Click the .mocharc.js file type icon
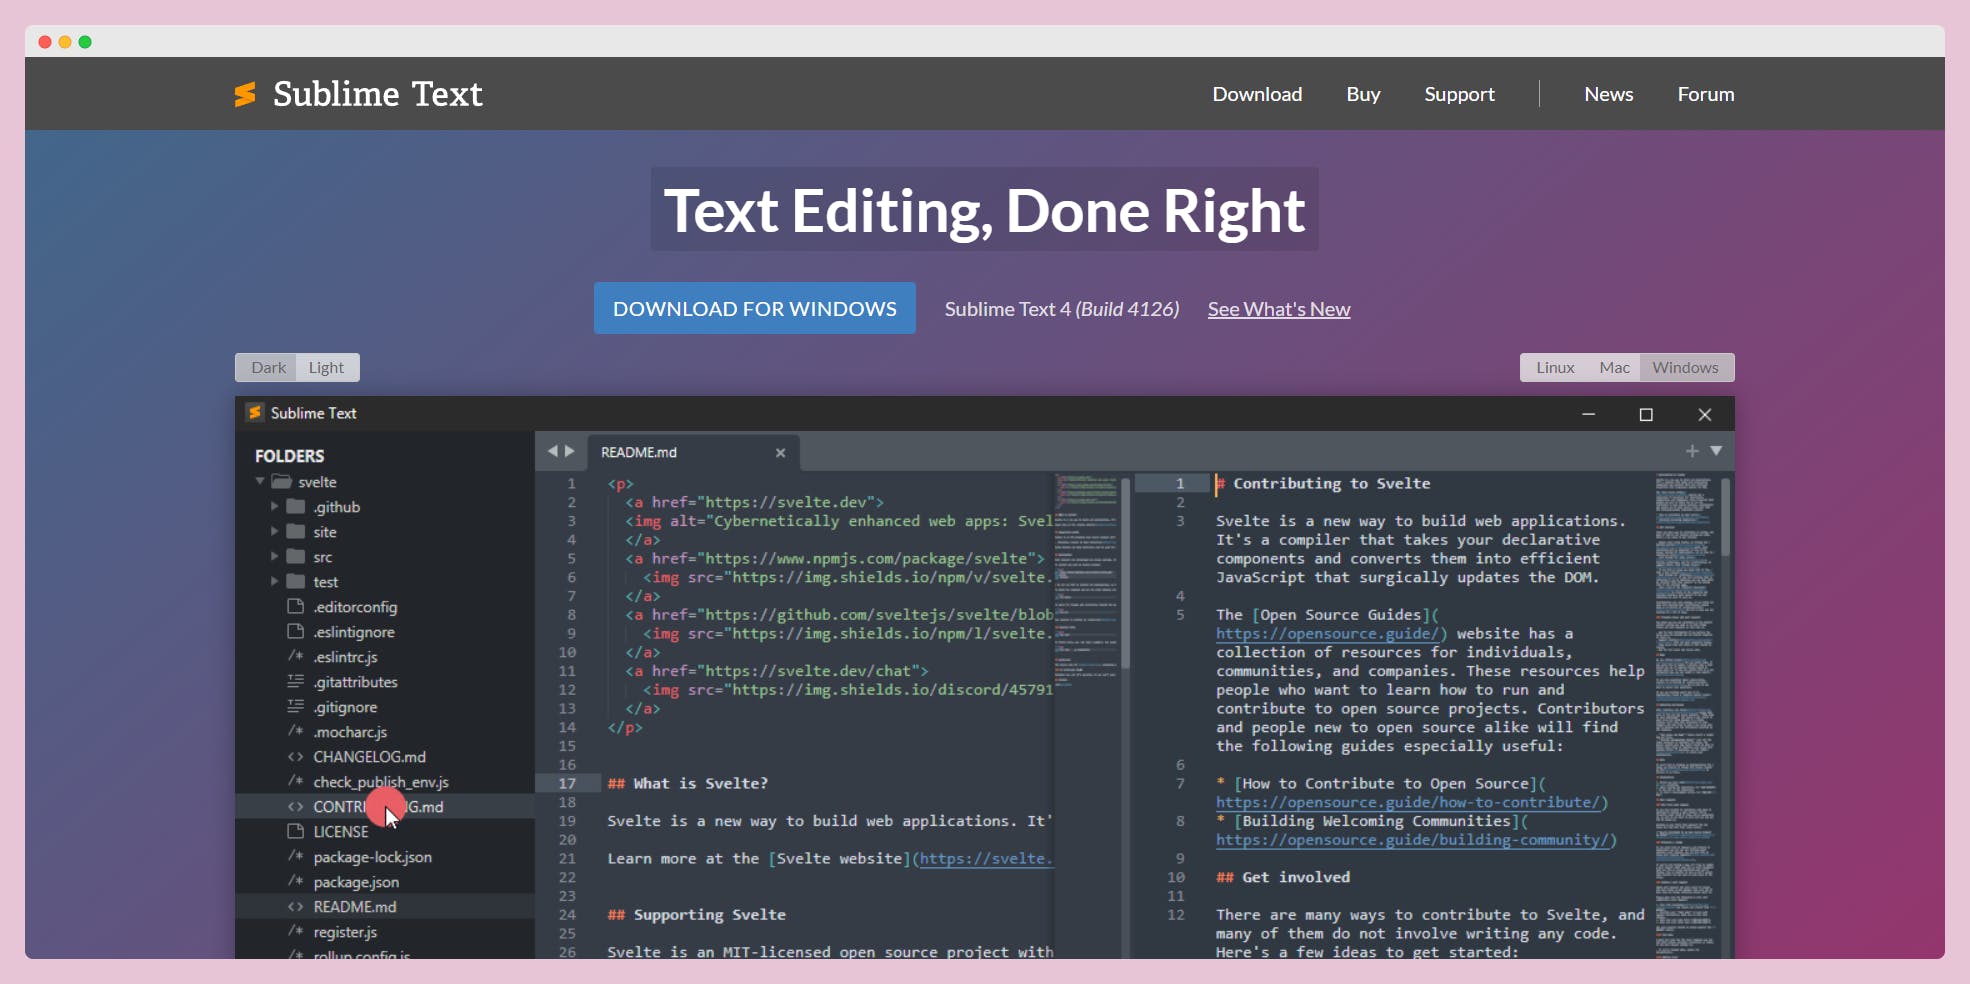 295,731
